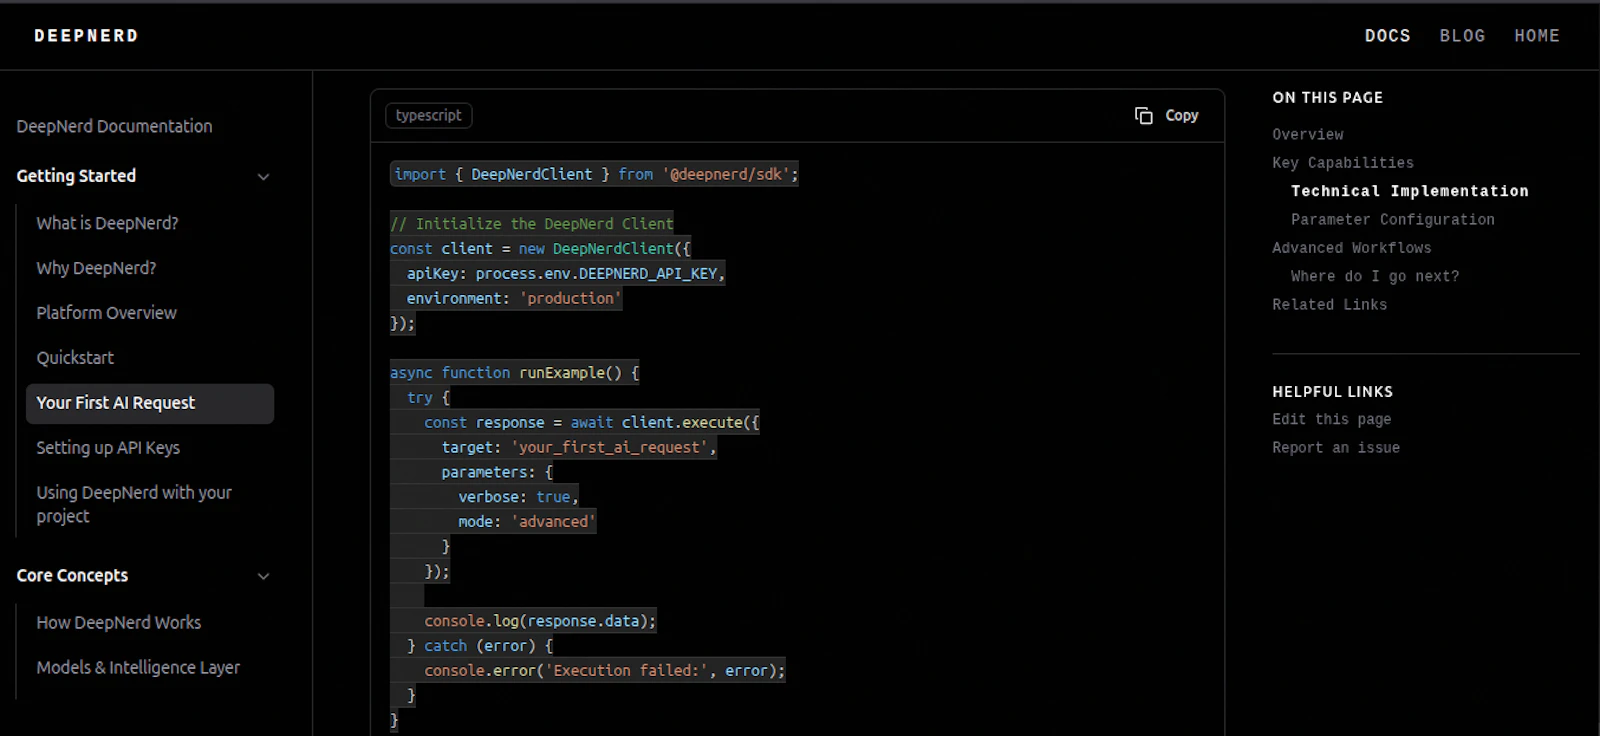The width and height of the screenshot is (1600, 736).
Task: Open Setting up API Keys page
Action: tap(108, 448)
